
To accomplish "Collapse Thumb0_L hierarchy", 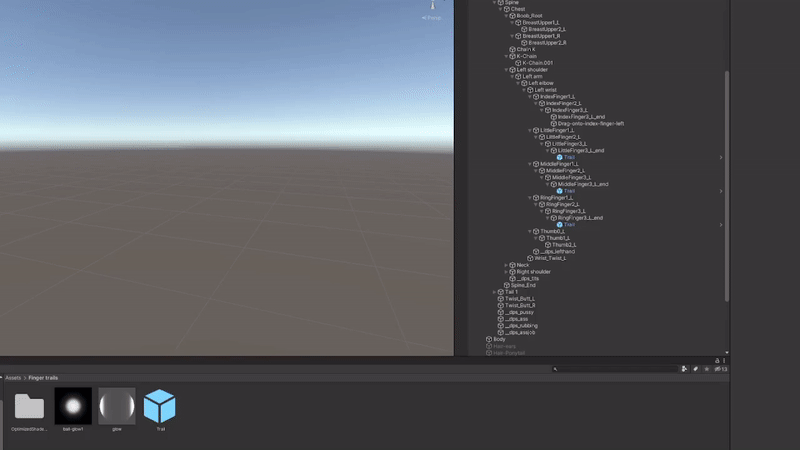I will tap(530, 231).
